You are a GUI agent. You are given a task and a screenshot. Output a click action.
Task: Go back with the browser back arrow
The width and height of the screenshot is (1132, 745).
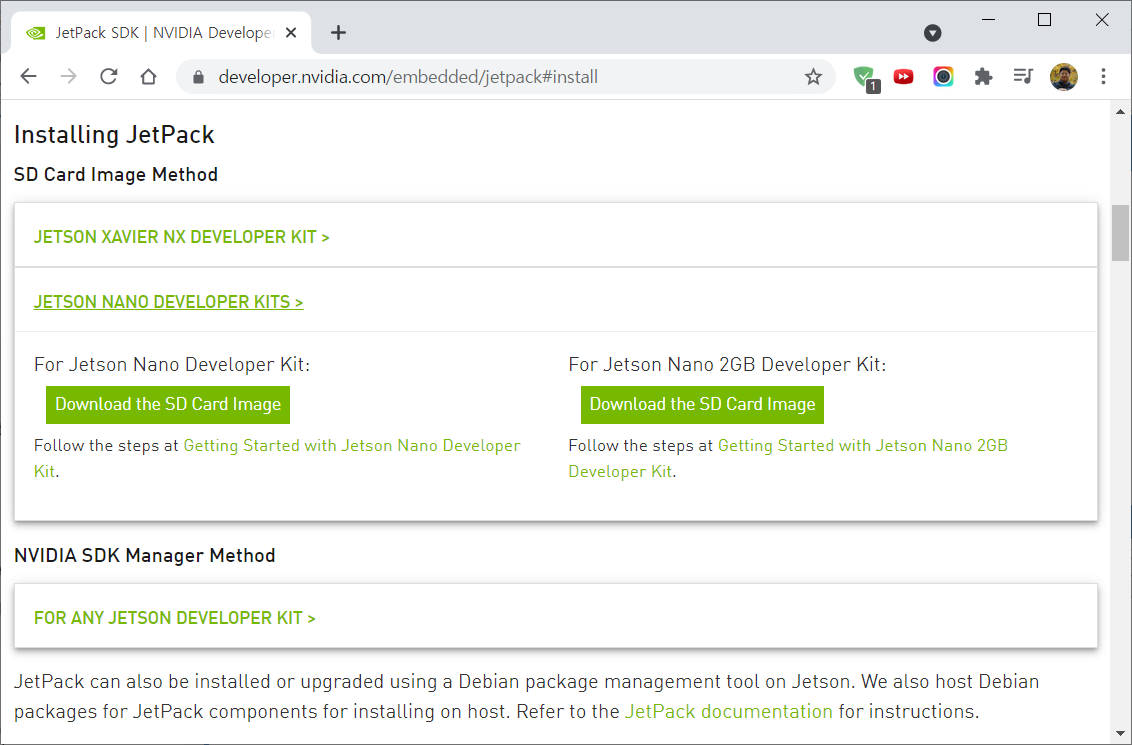tap(28, 77)
